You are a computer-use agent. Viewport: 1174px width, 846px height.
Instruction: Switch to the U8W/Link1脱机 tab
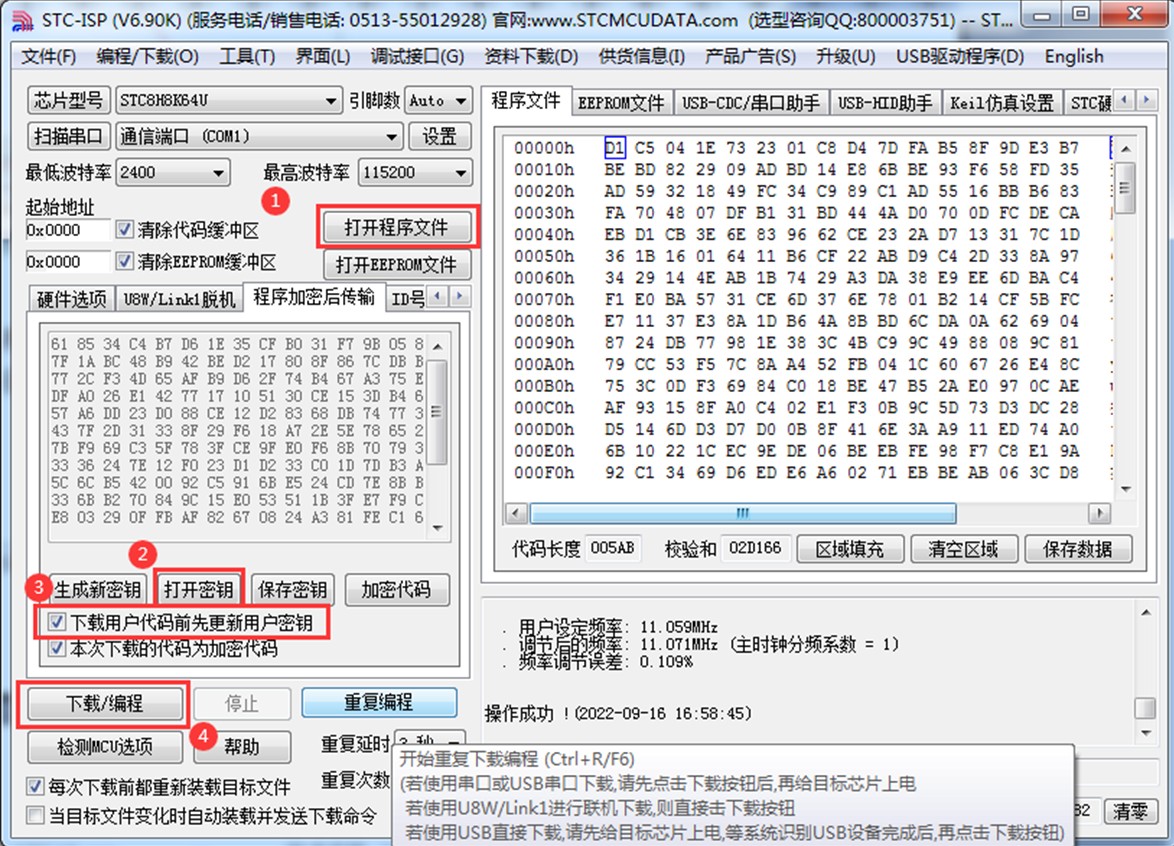pyautogui.click(x=180, y=299)
